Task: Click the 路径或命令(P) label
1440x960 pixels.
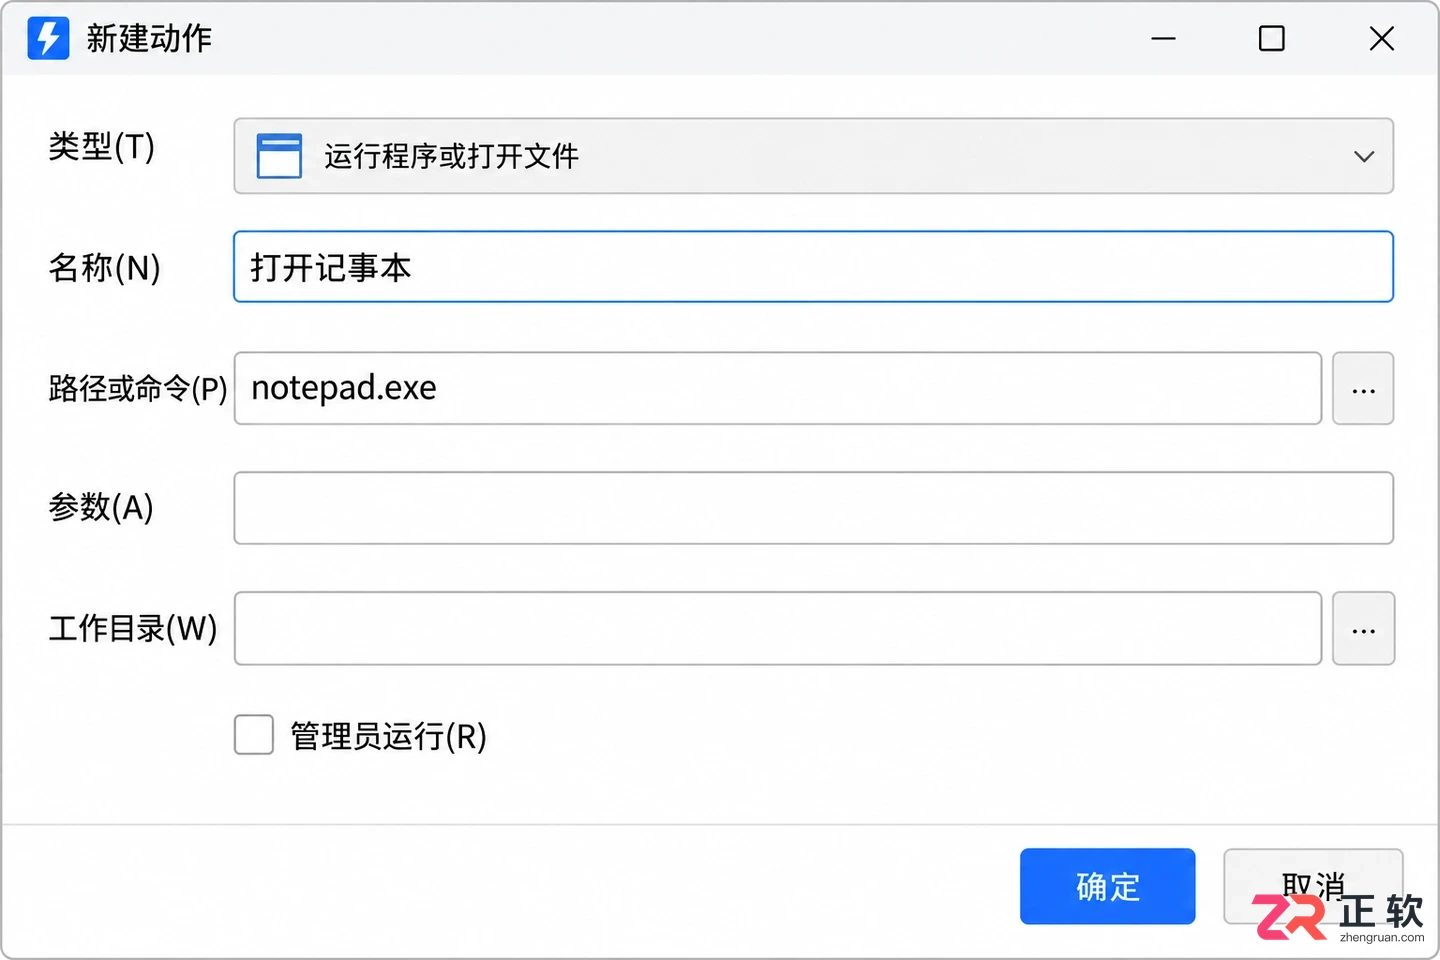Action: click(138, 388)
